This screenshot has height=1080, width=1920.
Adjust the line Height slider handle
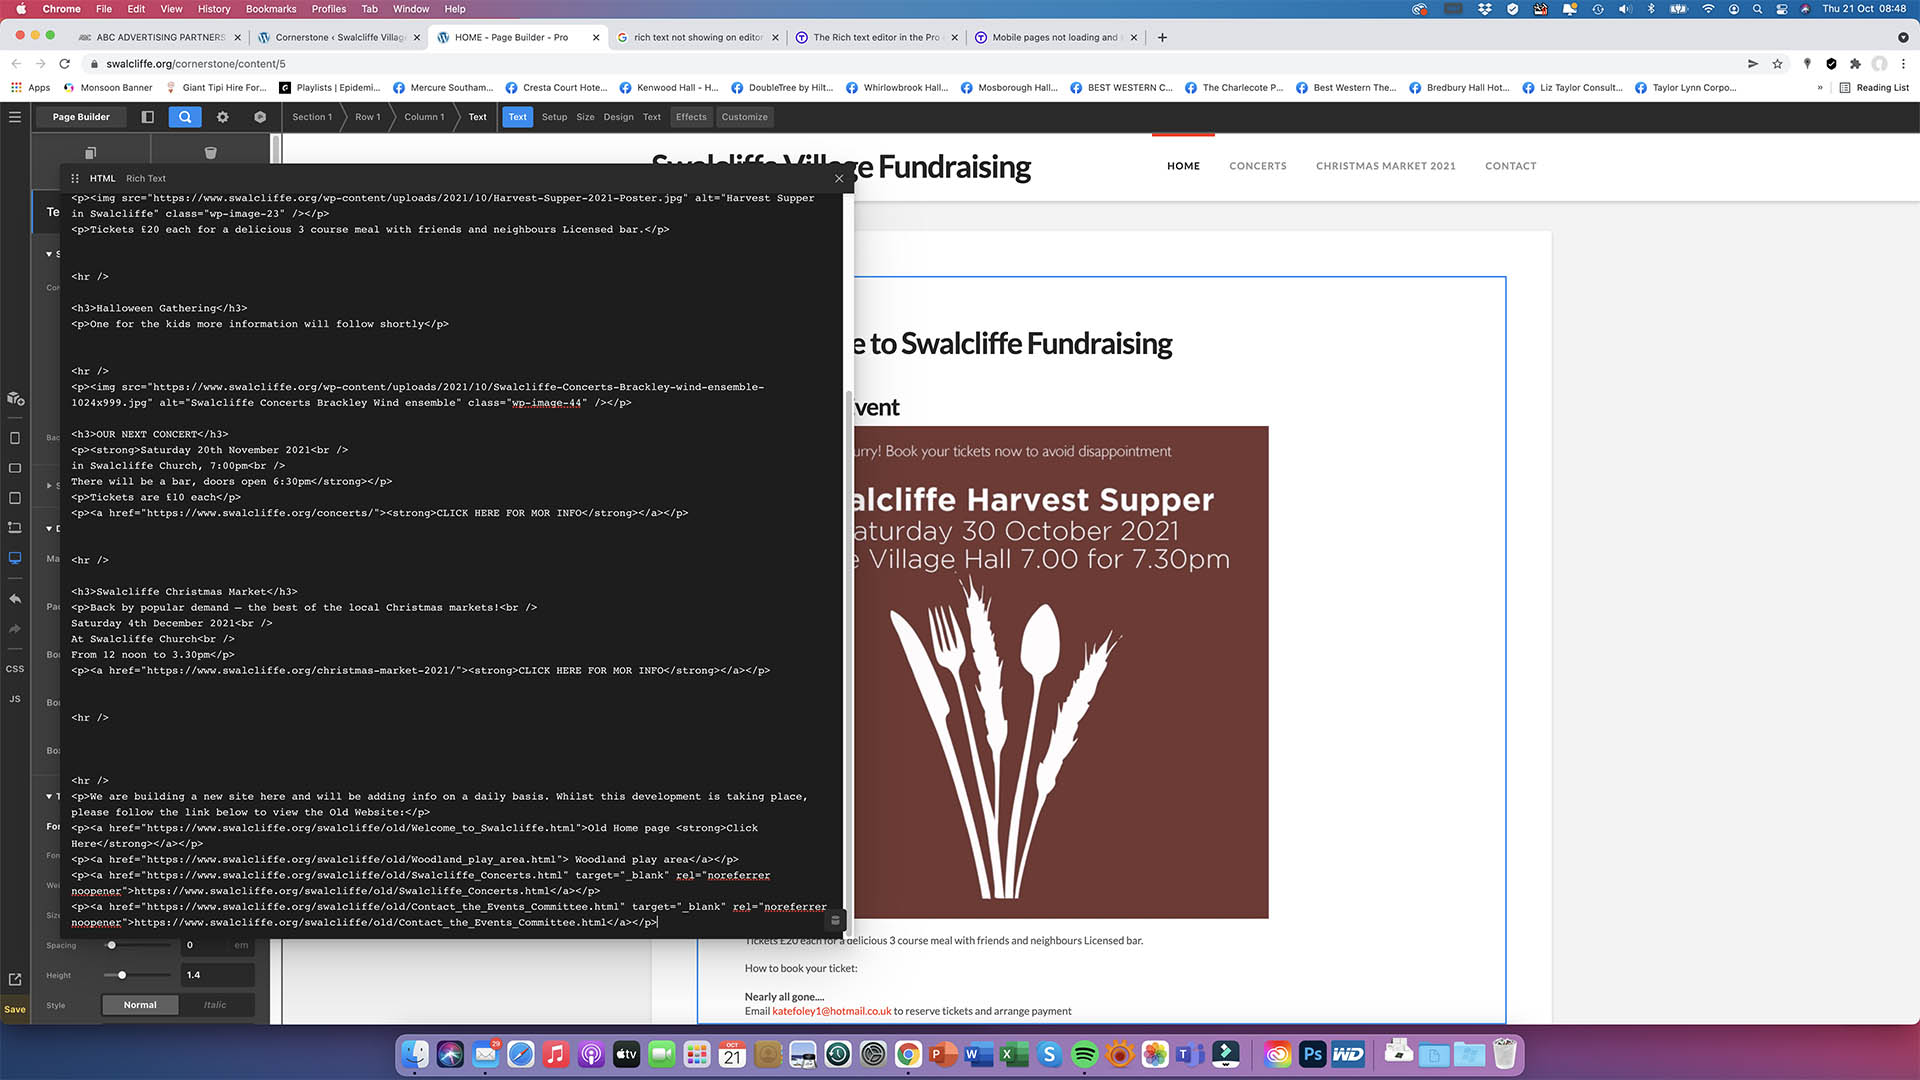coord(122,975)
